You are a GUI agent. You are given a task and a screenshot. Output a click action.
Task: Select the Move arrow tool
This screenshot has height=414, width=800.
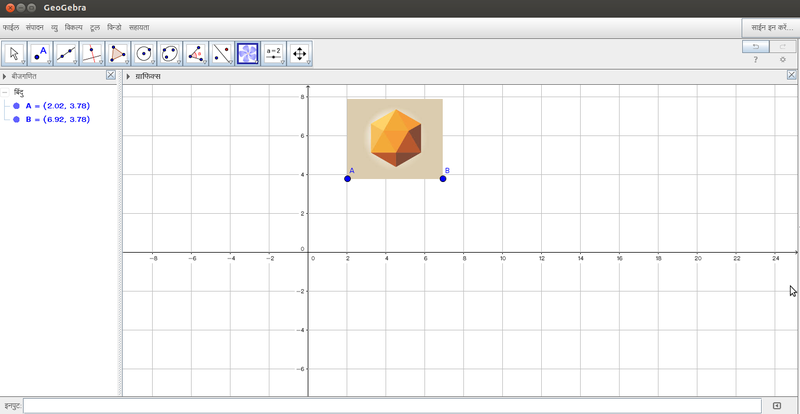point(14,54)
